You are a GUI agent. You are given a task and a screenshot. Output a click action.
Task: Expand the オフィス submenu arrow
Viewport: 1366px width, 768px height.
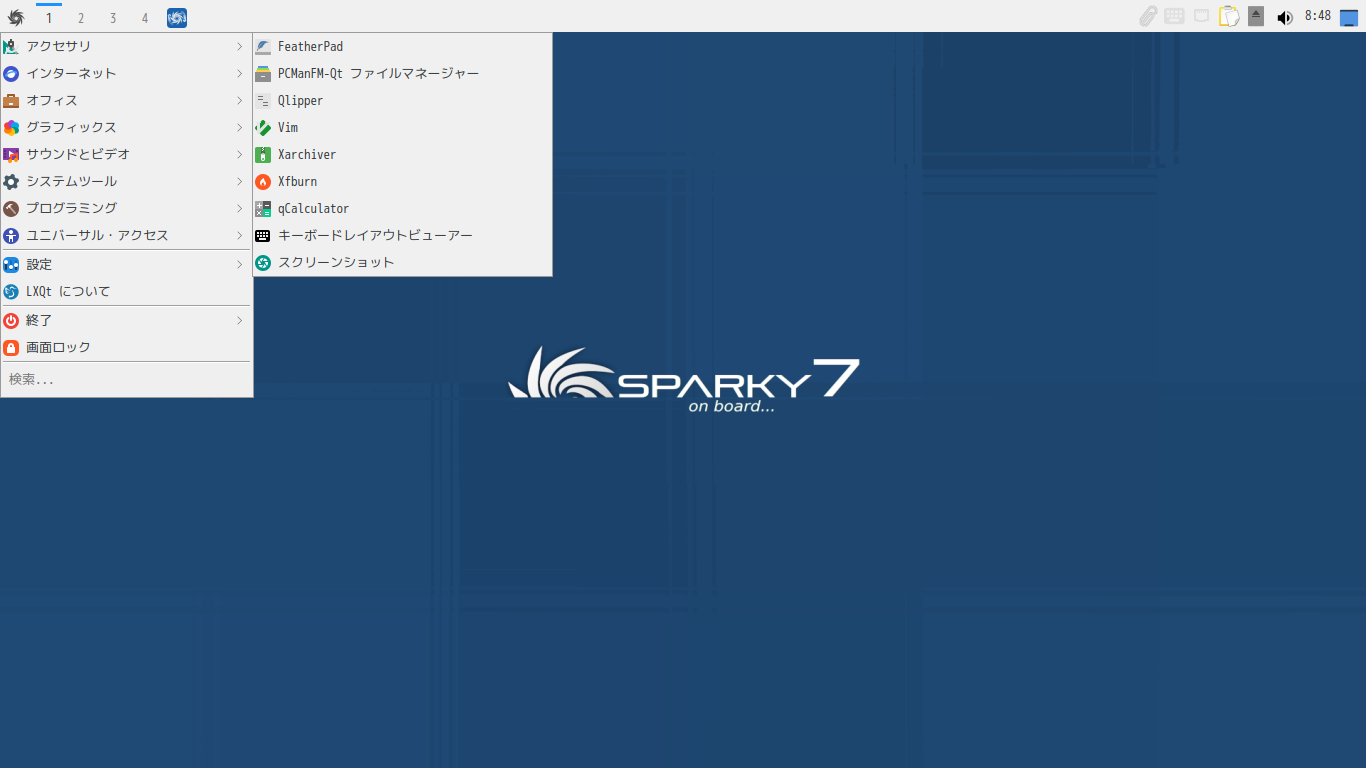(x=240, y=101)
